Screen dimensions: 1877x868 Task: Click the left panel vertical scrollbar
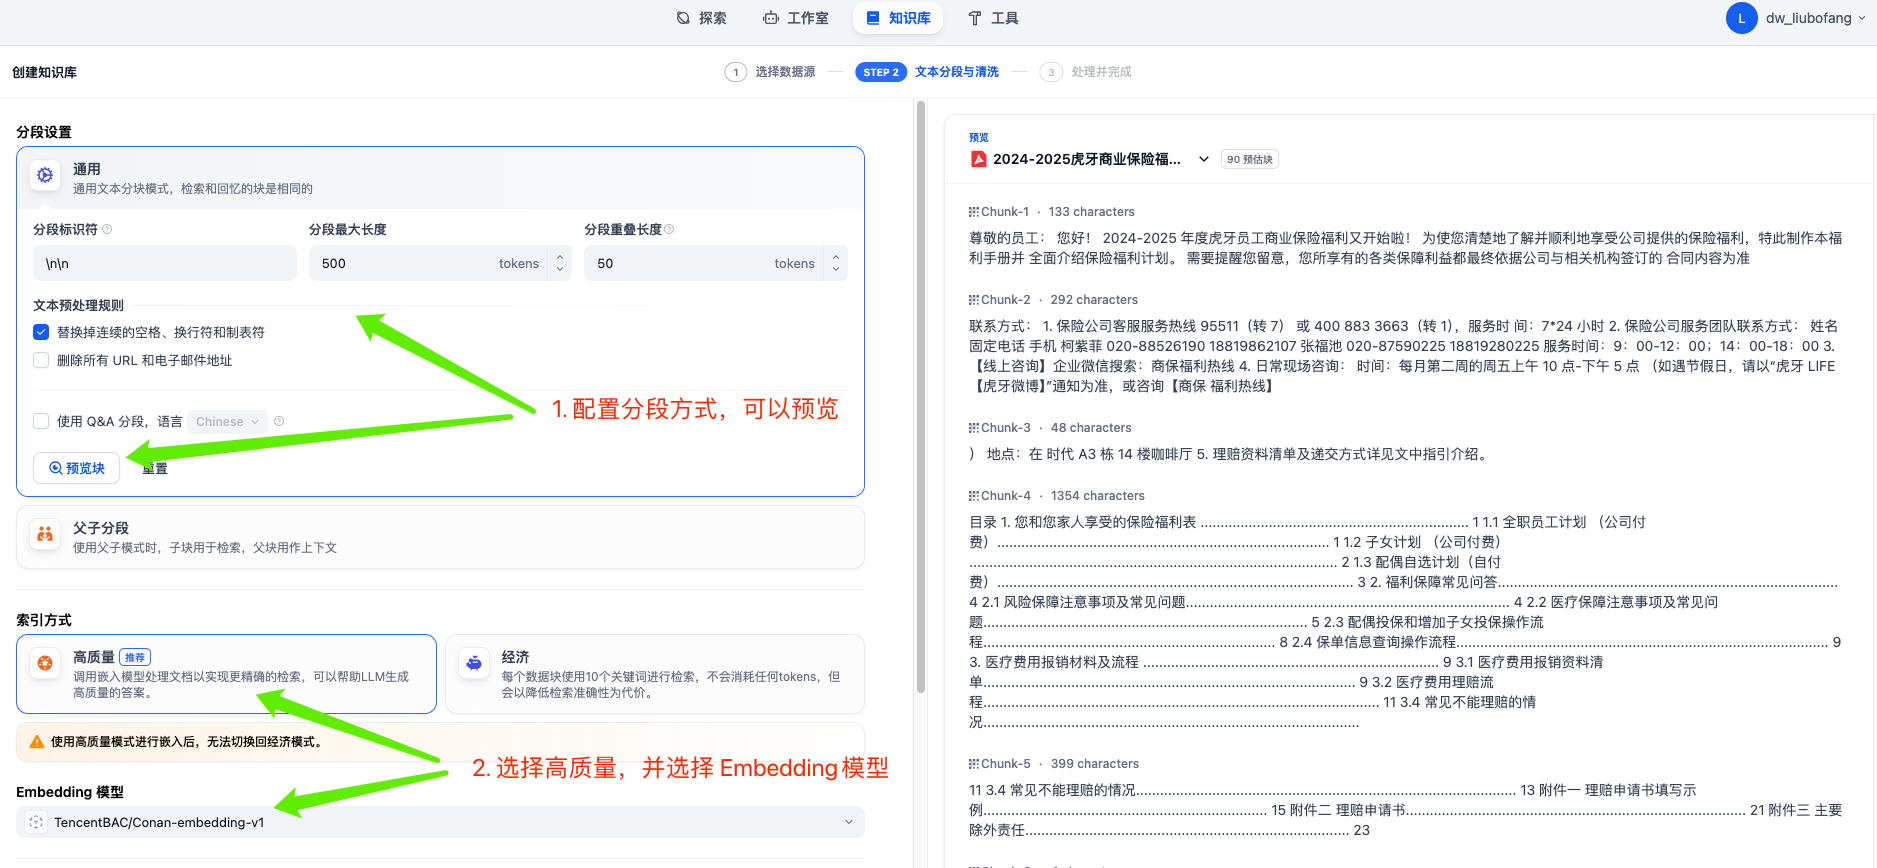(x=920, y=400)
